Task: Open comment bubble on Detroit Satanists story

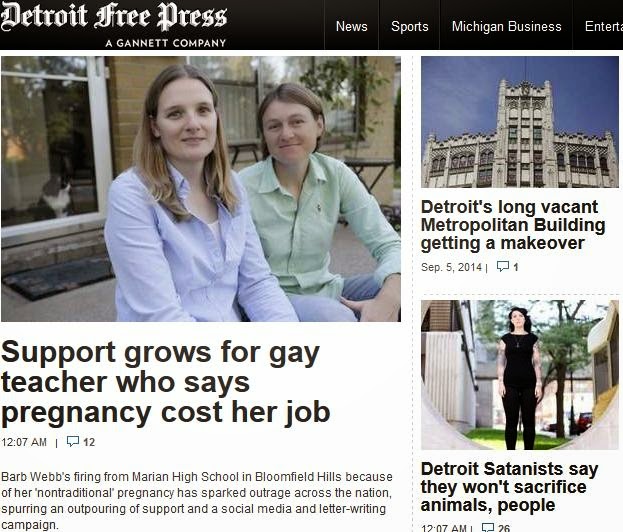Action: 488,528
